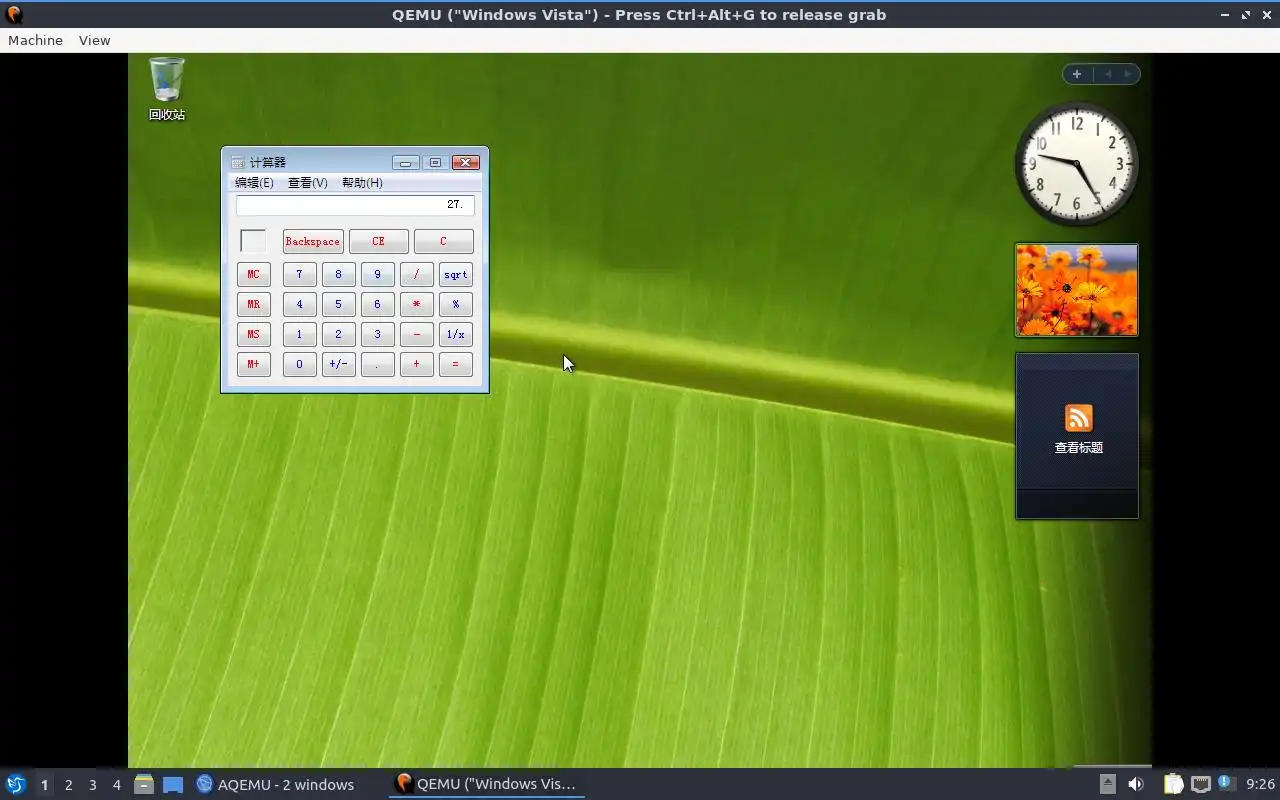
Task: Click the sqrt key
Action: [455, 274]
